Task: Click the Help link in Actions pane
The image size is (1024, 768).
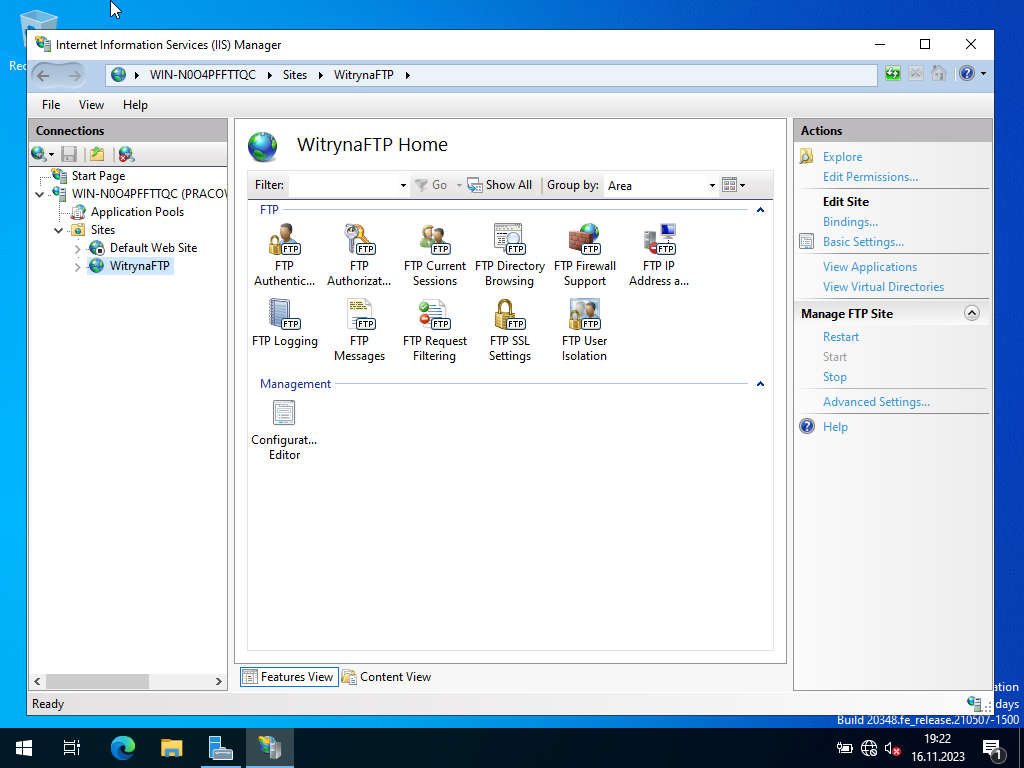Action: 835,427
